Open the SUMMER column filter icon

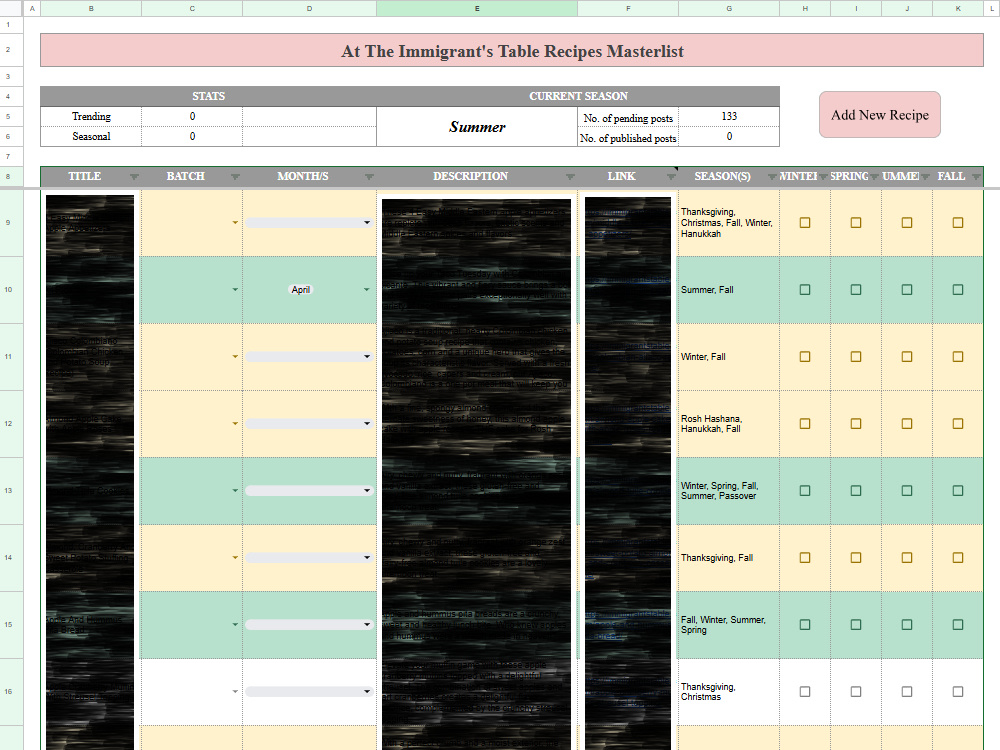coord(925,177)
